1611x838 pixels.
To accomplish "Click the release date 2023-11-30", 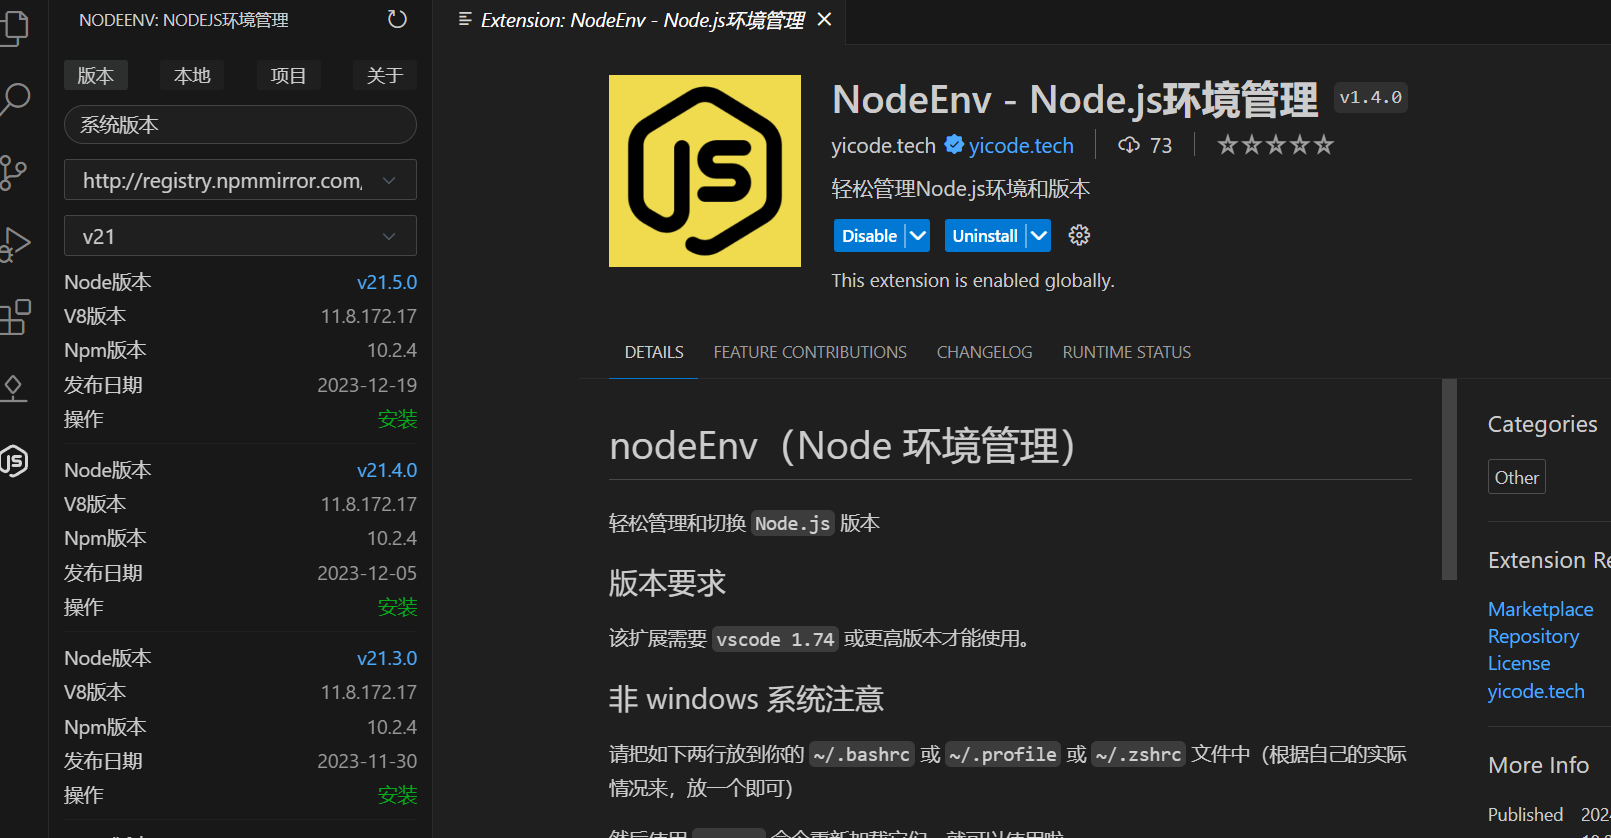I will 367,761.
